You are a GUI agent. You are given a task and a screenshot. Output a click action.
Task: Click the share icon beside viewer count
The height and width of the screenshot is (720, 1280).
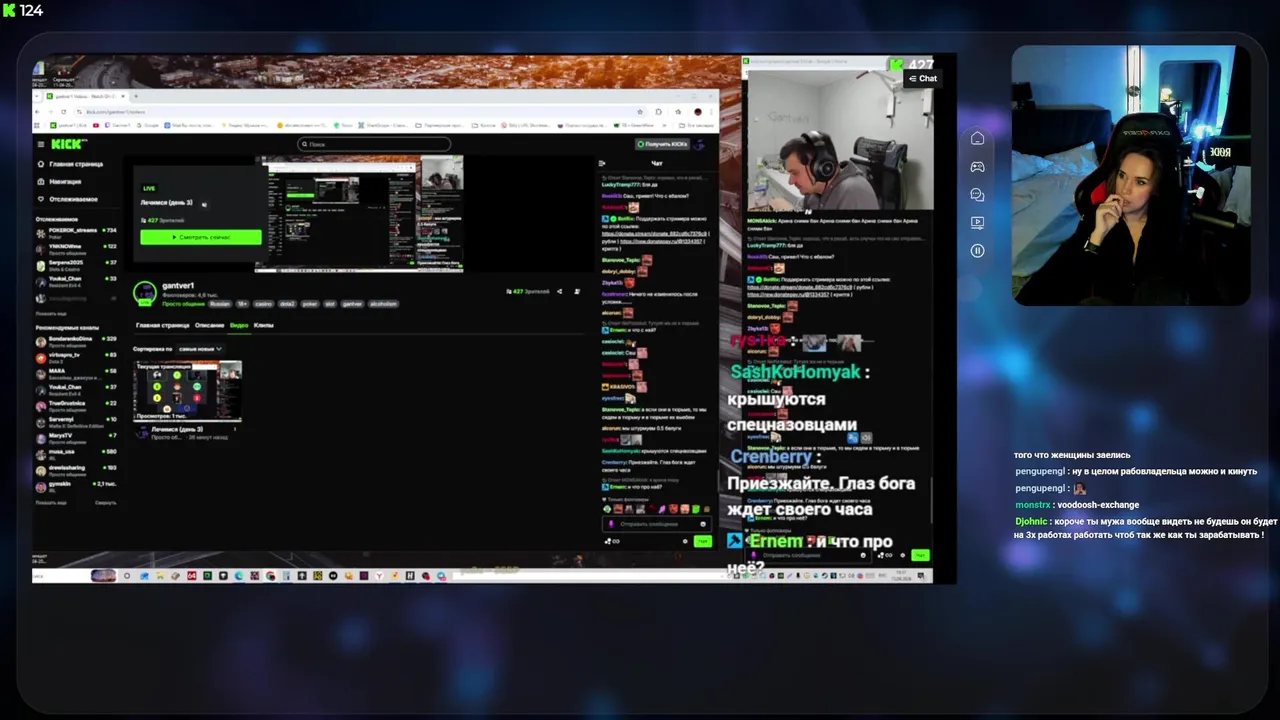pyautogui.click(x=559, y=291)
